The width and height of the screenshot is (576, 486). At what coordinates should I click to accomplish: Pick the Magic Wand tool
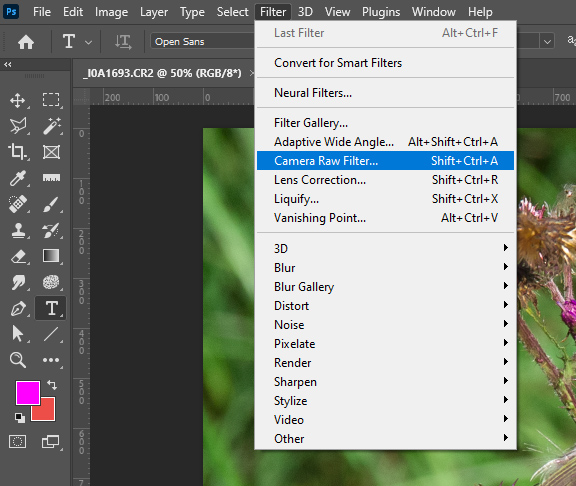(51, 126)
